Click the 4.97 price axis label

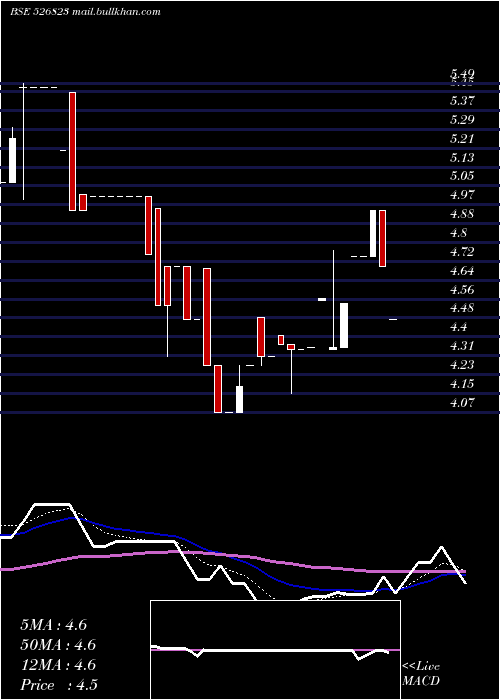coord(462,195)
